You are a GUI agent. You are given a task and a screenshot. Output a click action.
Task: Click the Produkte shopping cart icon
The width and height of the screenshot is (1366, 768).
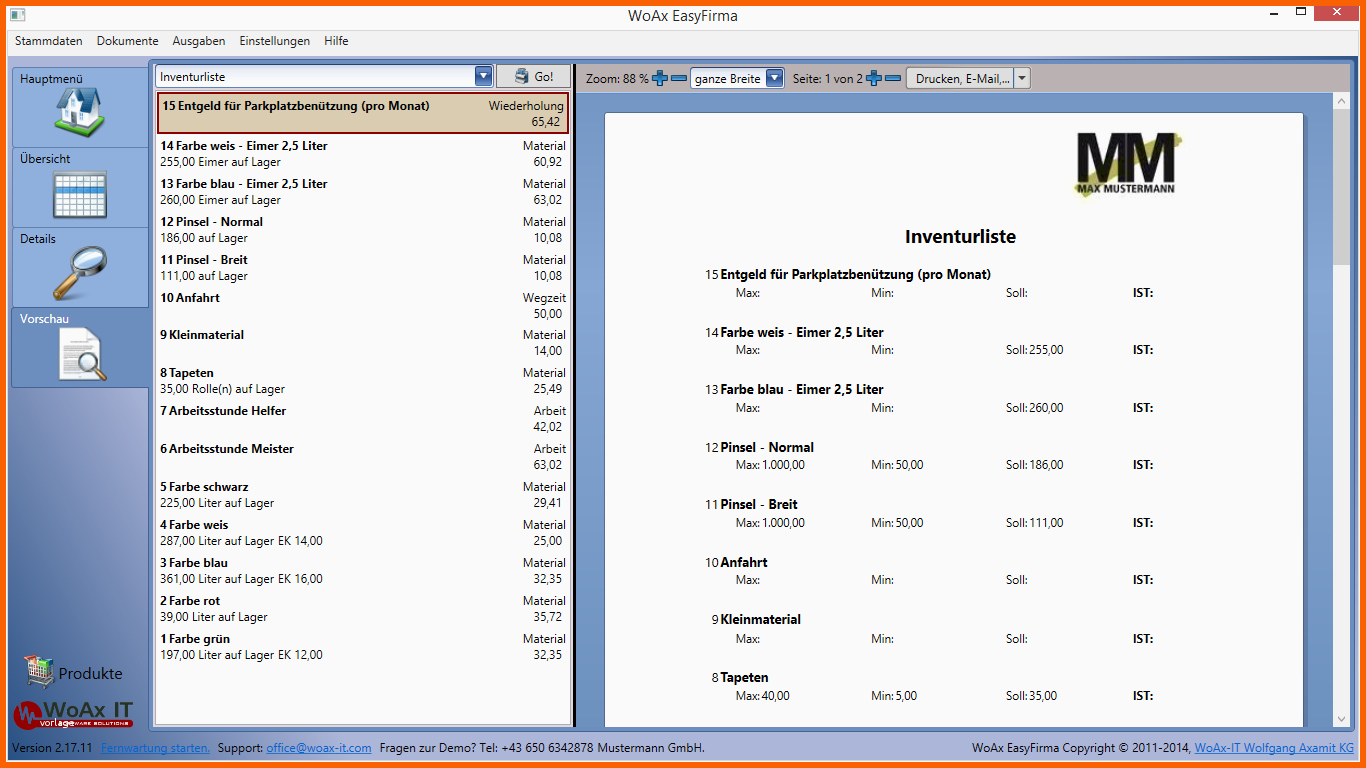[x=39, y=672]
